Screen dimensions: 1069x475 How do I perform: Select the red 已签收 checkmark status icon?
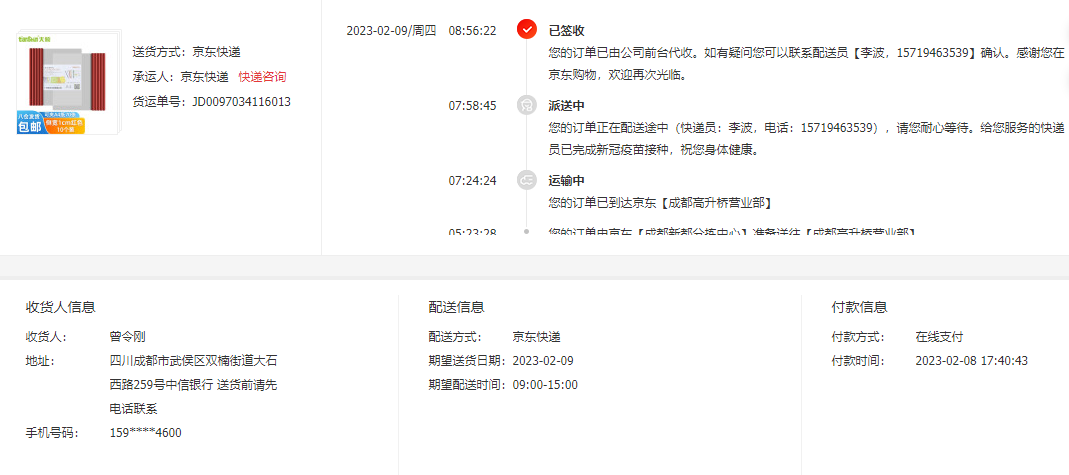coord(526,30)
